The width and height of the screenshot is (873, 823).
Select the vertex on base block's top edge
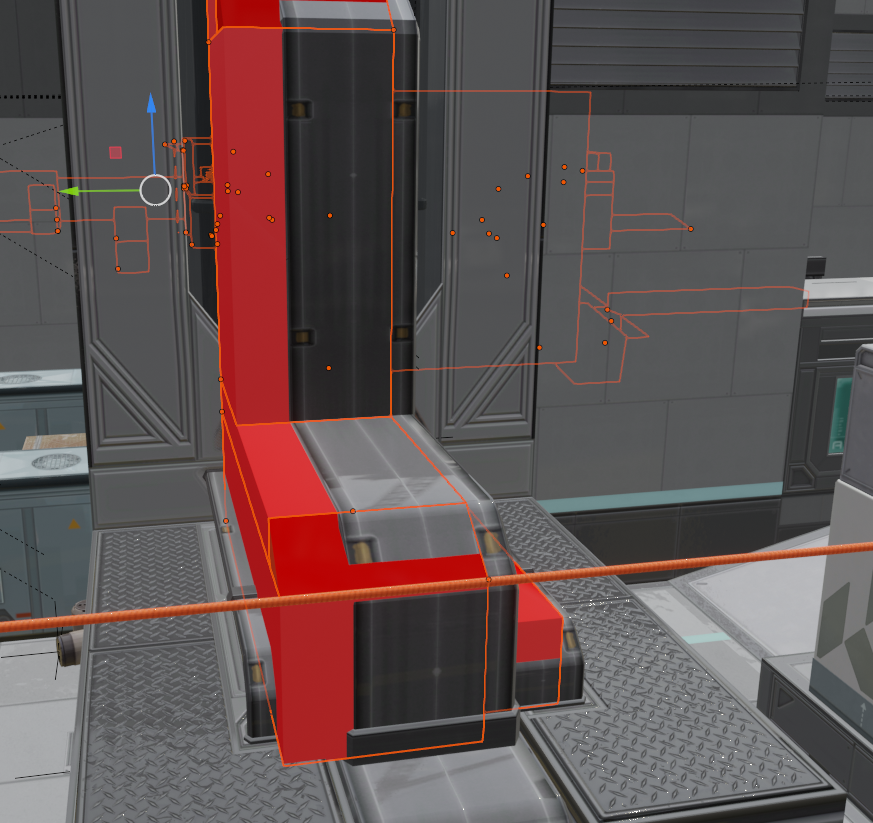(352, 511)
